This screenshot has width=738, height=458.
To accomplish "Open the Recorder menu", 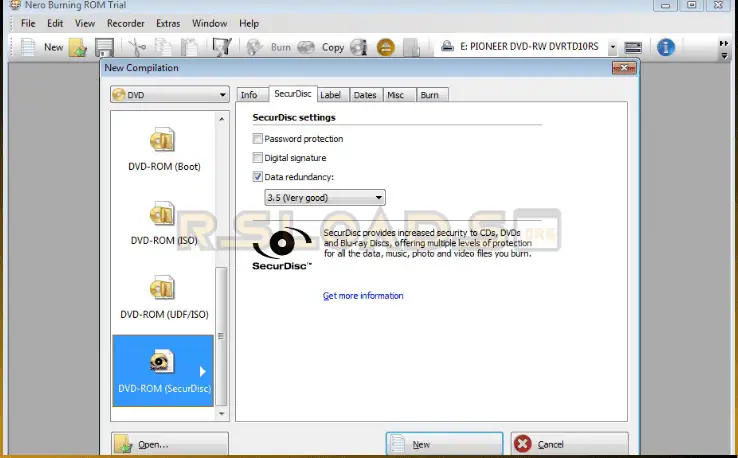I will tap(125, 23).
